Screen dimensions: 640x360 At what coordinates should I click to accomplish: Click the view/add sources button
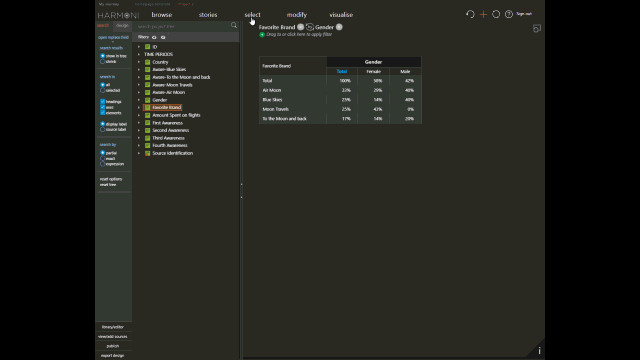[113, 337]
